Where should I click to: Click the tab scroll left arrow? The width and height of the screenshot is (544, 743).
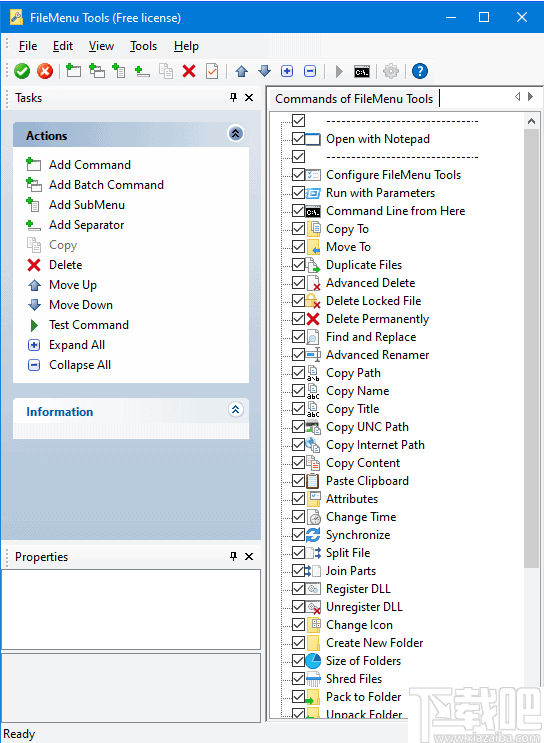(517, 97)
